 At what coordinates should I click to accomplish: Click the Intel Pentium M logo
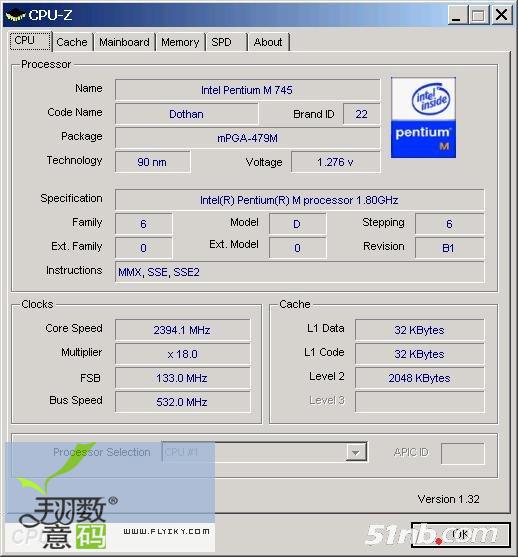(423, 118)
